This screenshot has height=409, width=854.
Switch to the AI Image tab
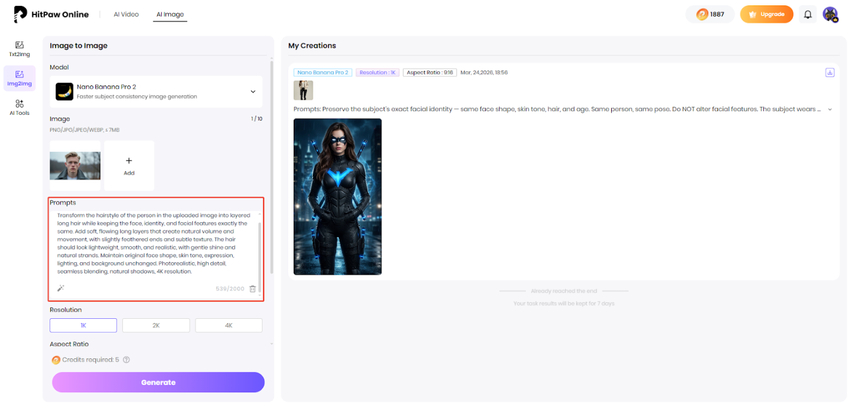pyautogui.click(x=170, y=15)
